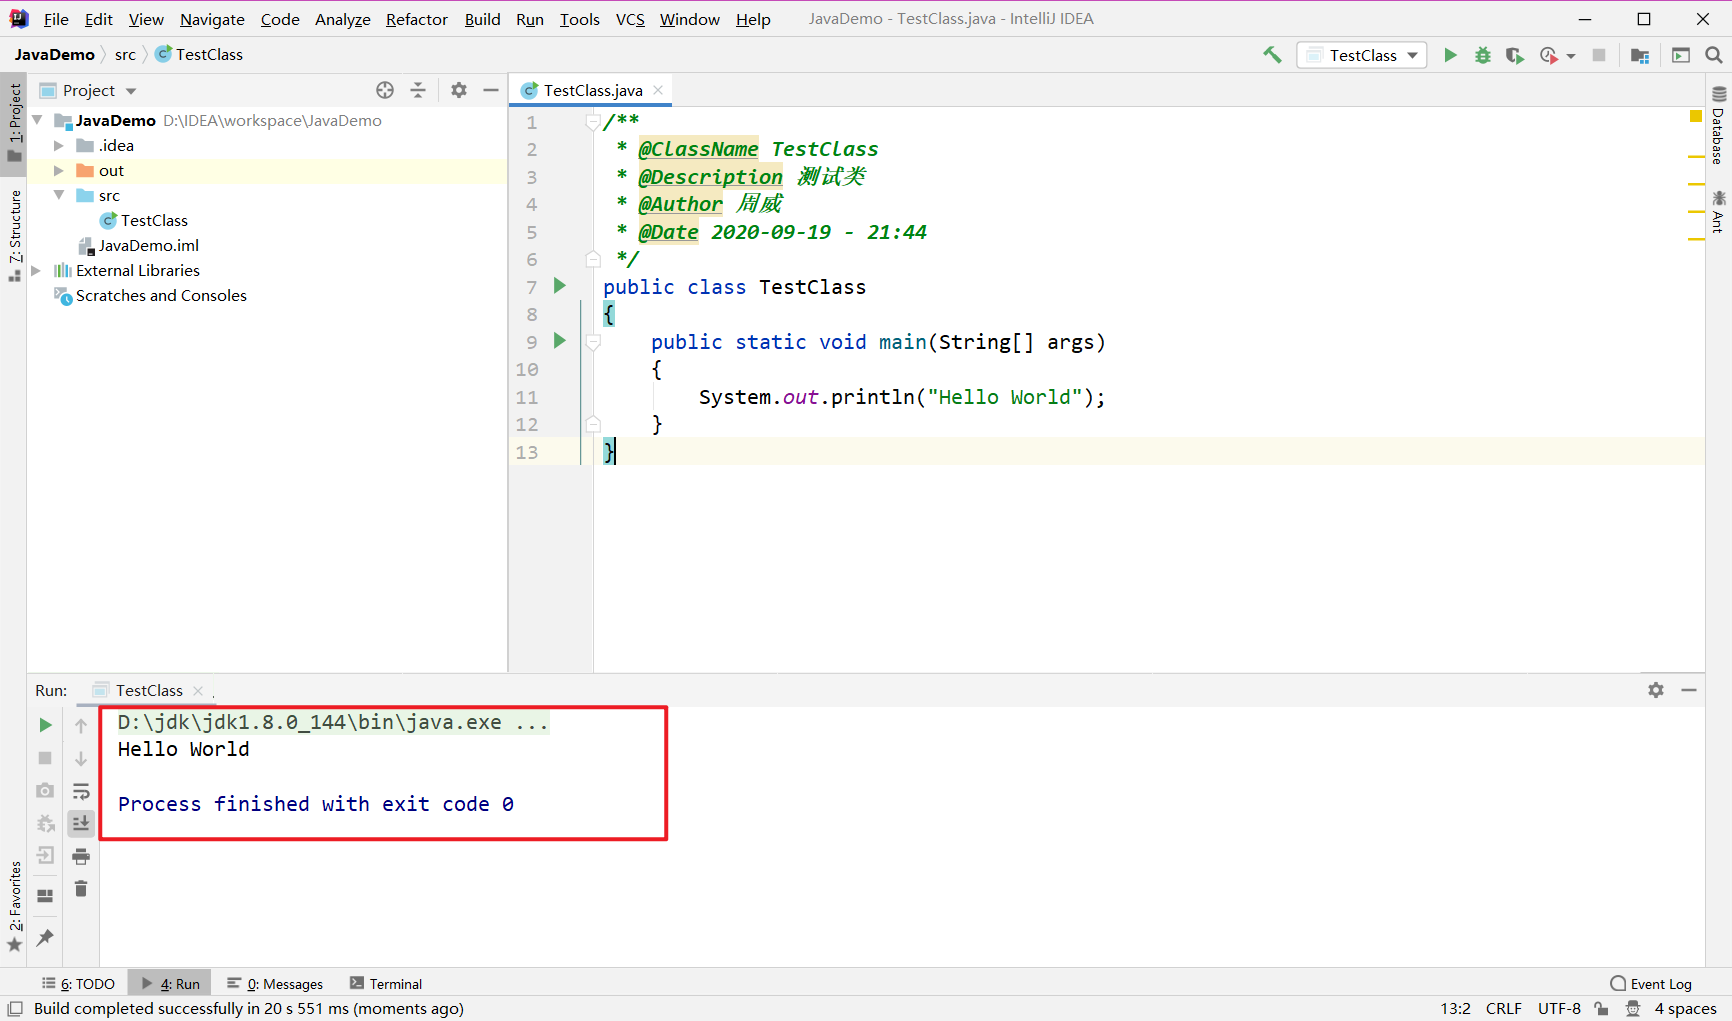Open the Database side panel
Screen dimensions: 1732x1021
pos(1718,126)
